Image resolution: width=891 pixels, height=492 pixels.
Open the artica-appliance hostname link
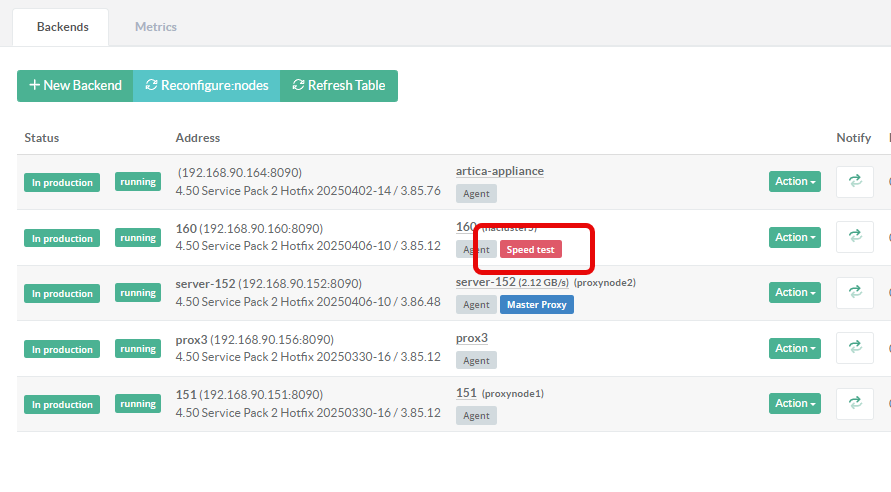click(499, 171)
